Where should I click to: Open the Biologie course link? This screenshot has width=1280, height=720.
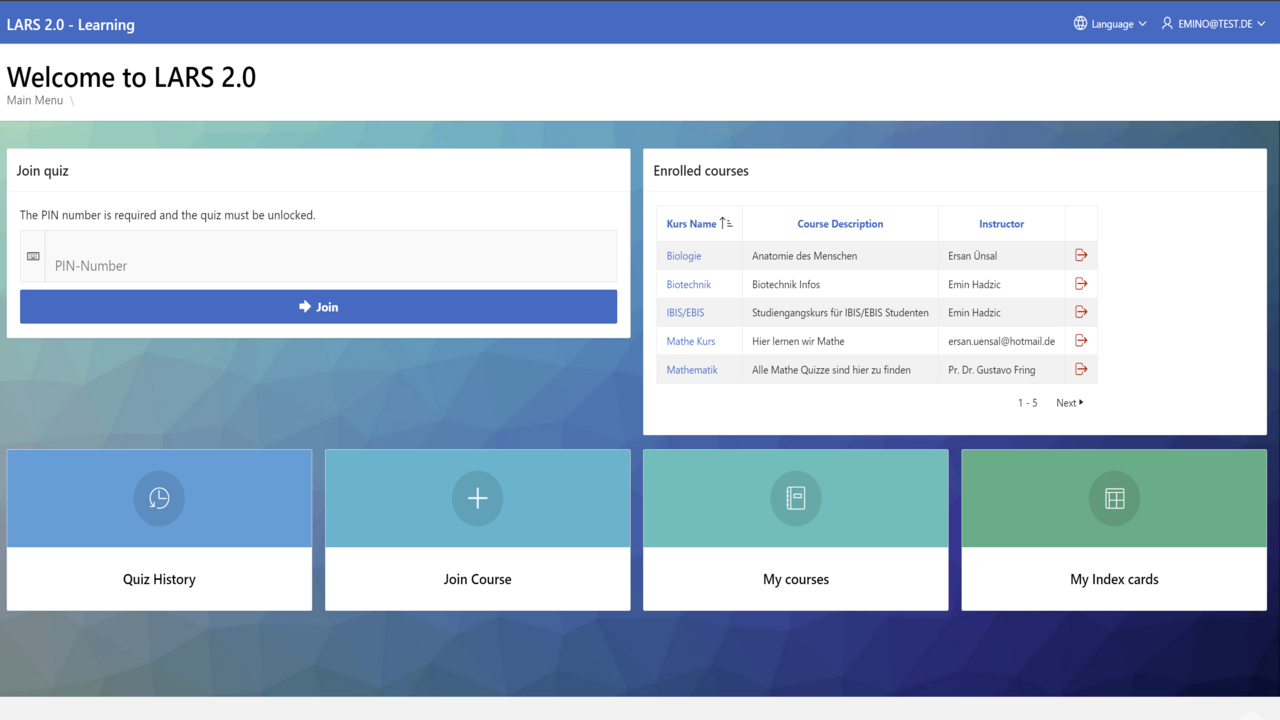click(x=684, y=256)
